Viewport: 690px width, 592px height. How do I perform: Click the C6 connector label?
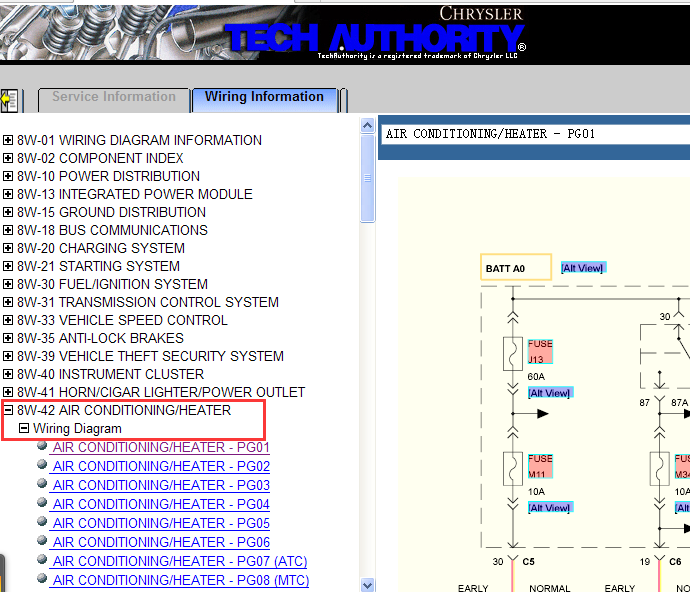coord(675,562)
